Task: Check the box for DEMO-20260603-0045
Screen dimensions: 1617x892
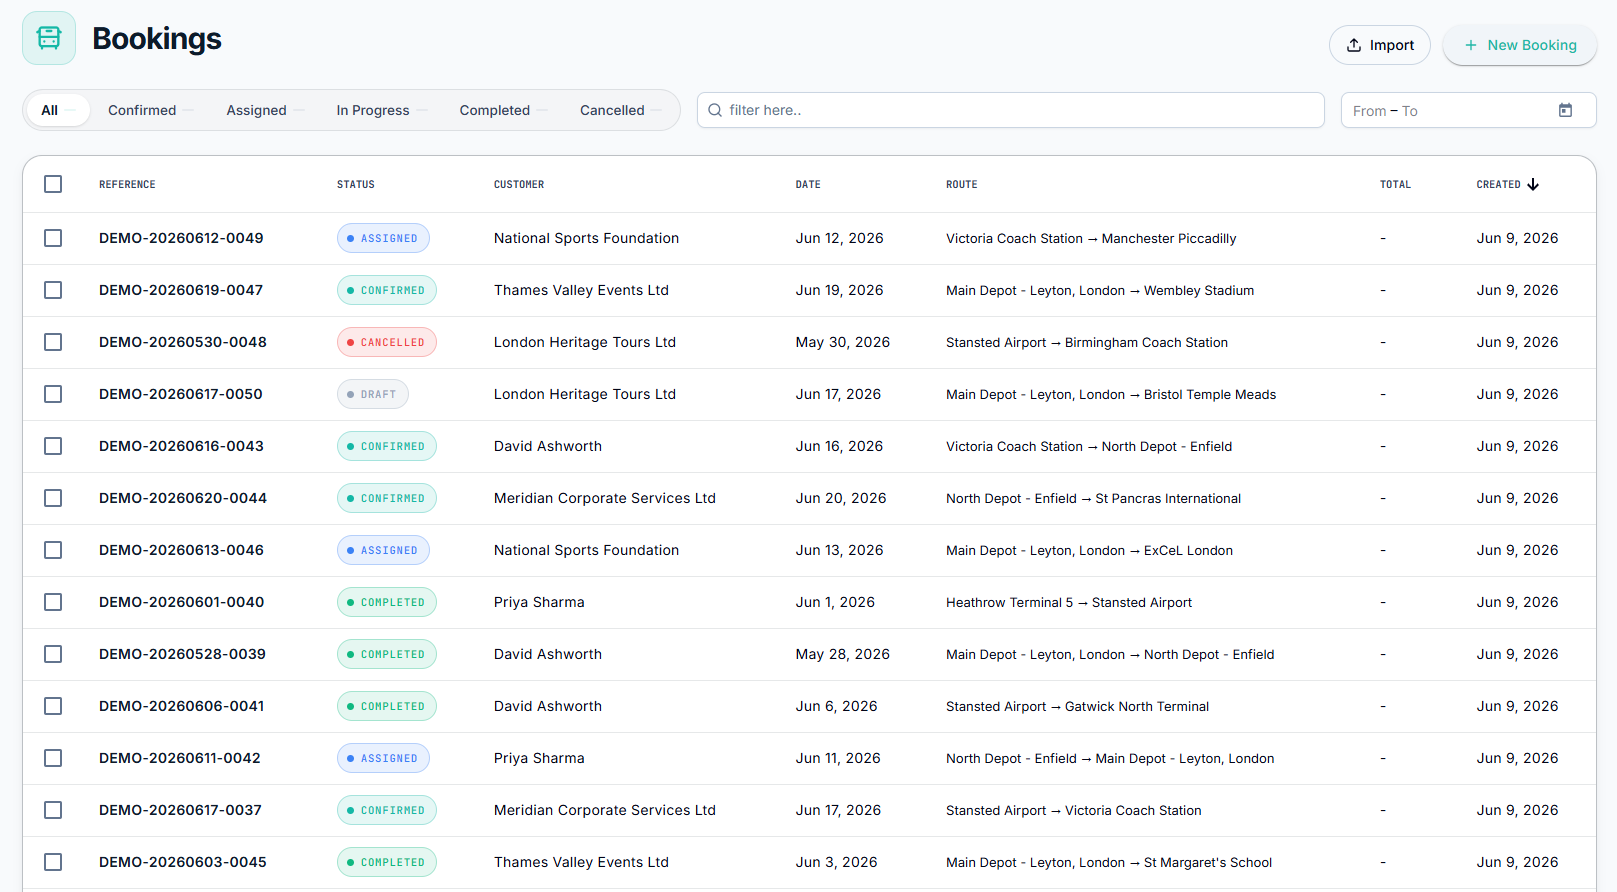Action: [x=53, y=862]
